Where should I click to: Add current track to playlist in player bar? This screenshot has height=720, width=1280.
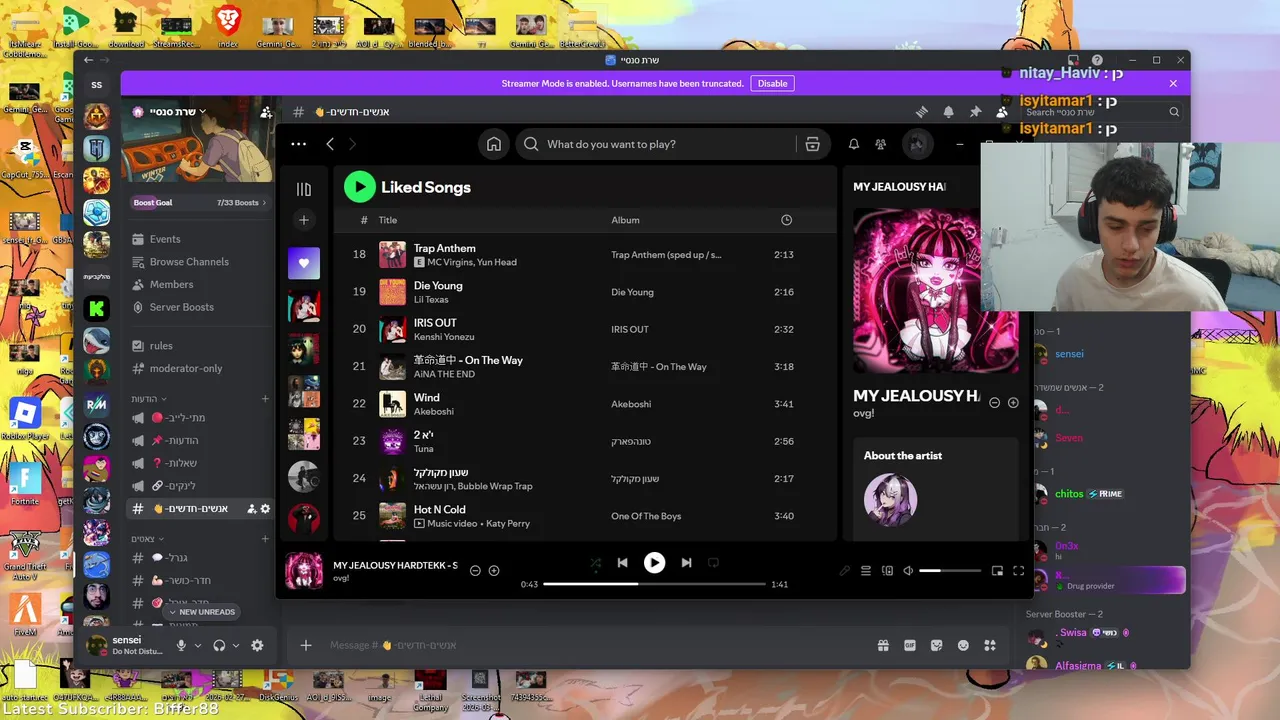click(494, 571)
